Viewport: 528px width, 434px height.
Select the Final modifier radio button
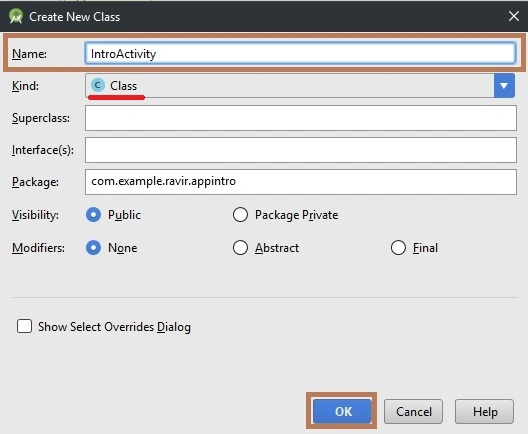(398, 248)
